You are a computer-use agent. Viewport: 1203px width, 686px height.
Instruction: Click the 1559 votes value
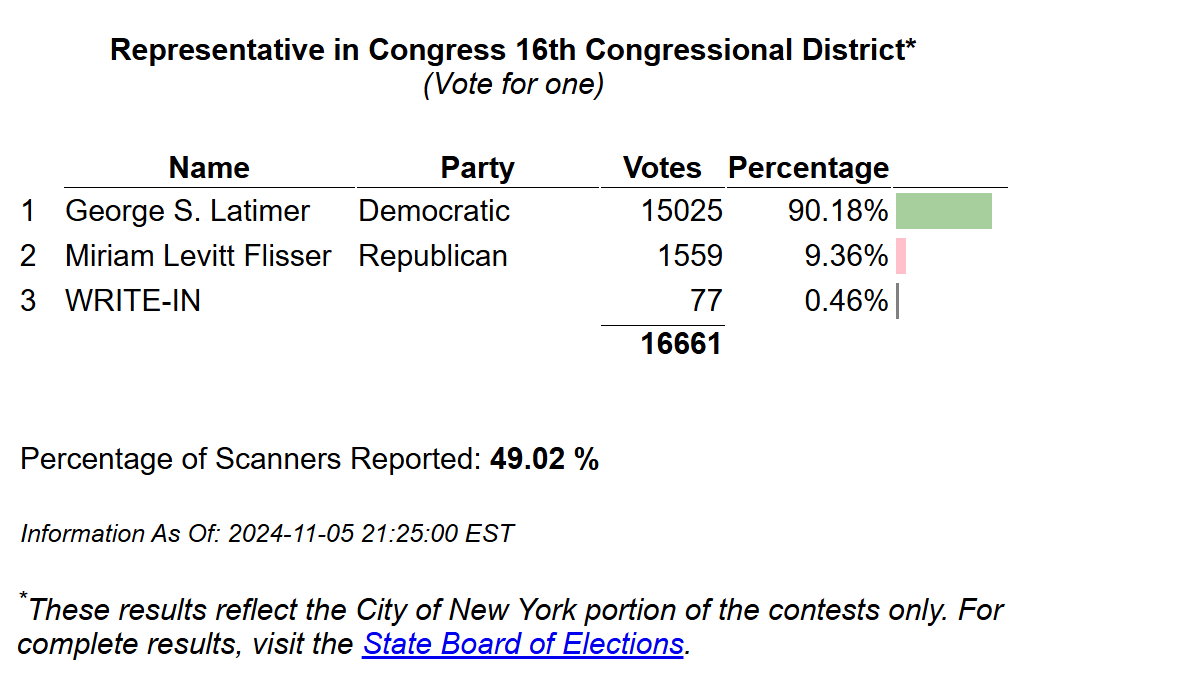tap(690, 256)
